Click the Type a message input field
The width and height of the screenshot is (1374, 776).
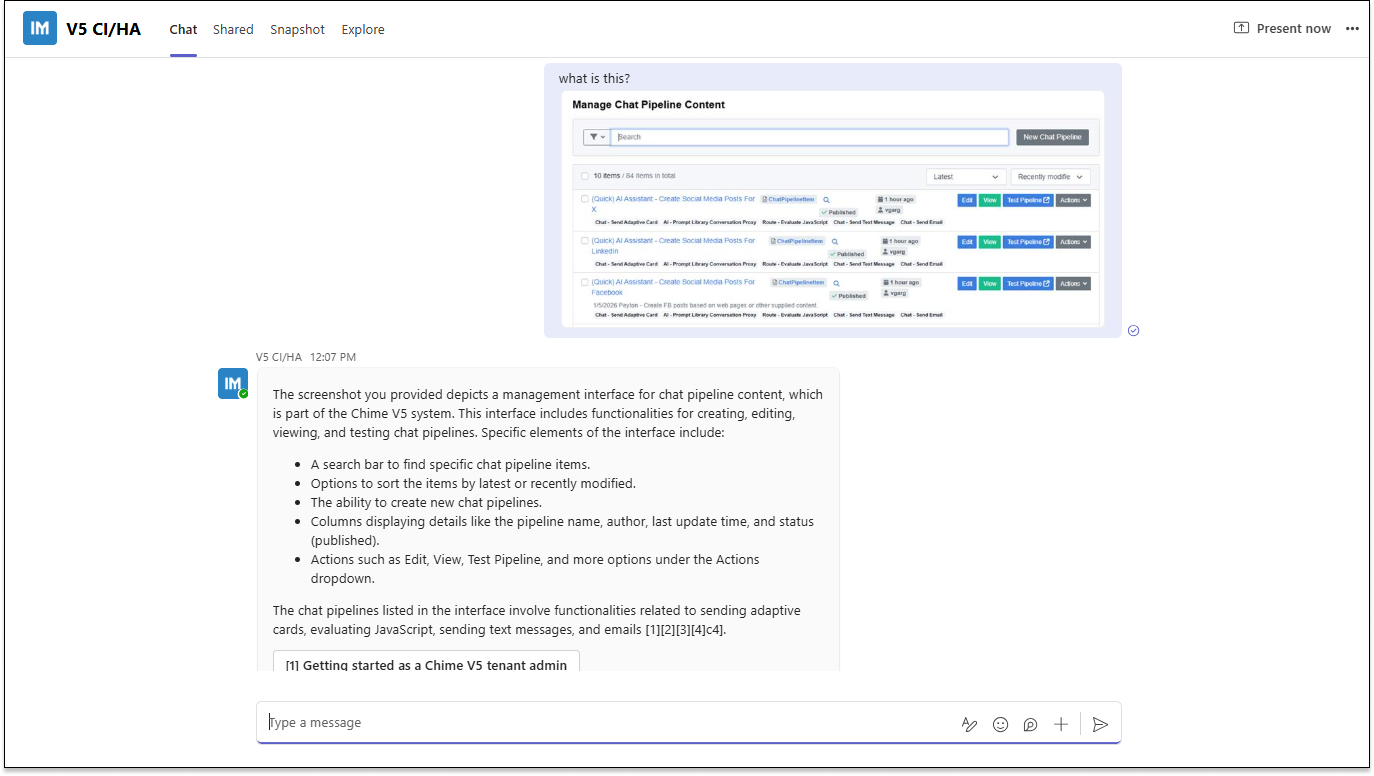tap(600, 723)
